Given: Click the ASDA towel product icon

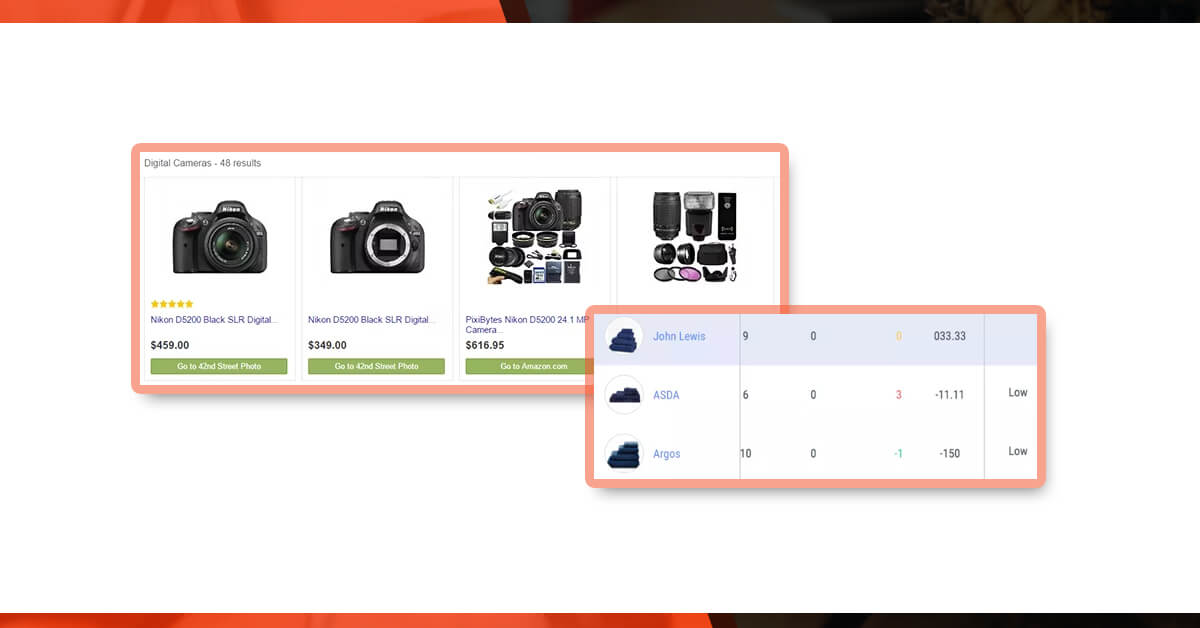Looking at the screenshot, I should 624,395.
